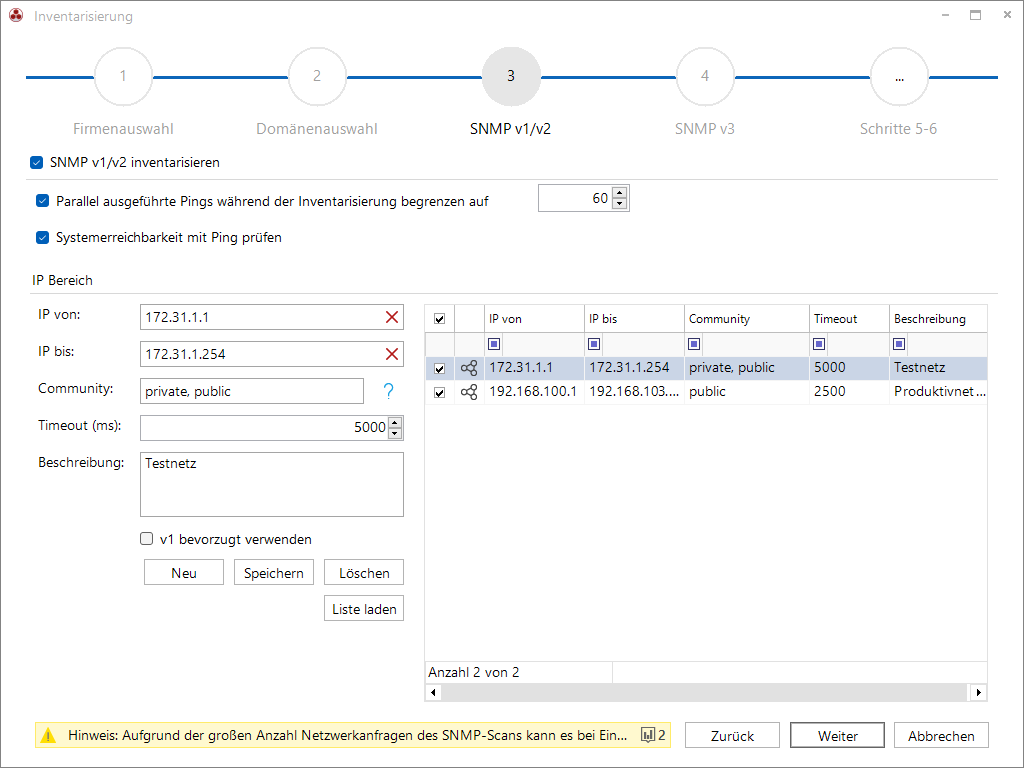
Task: Click the yellow warning triangle icon
Action: click(x=48, y=735)
